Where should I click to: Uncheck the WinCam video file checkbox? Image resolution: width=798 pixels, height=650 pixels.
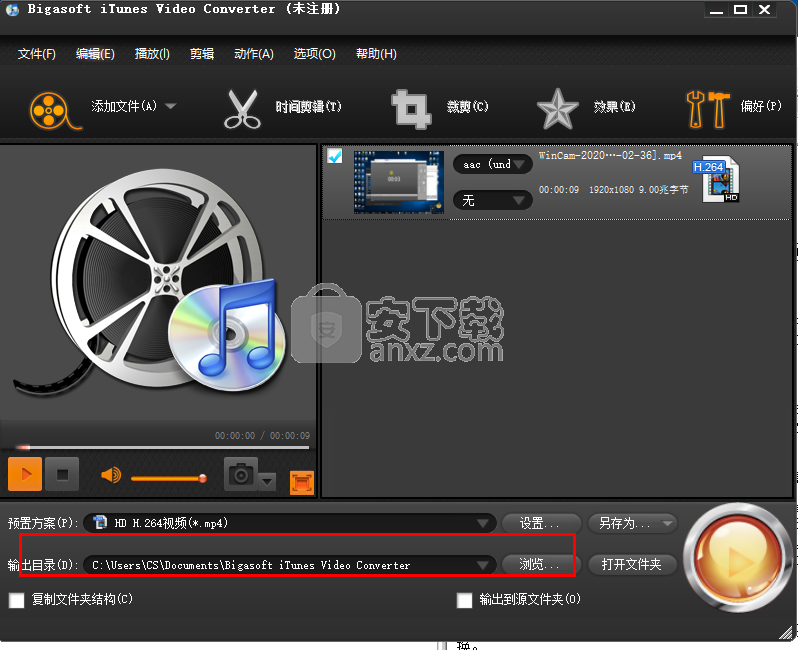(335, 156)
